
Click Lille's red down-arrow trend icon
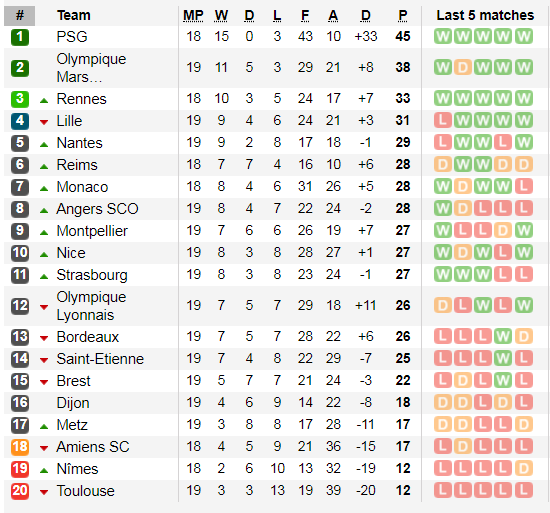44,122
